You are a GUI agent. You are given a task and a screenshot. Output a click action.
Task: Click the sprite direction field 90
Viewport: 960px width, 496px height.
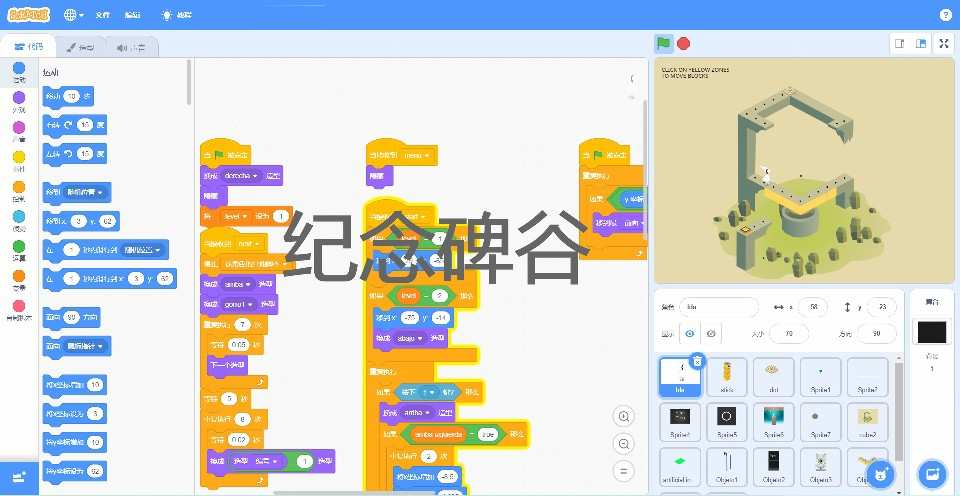877,334
